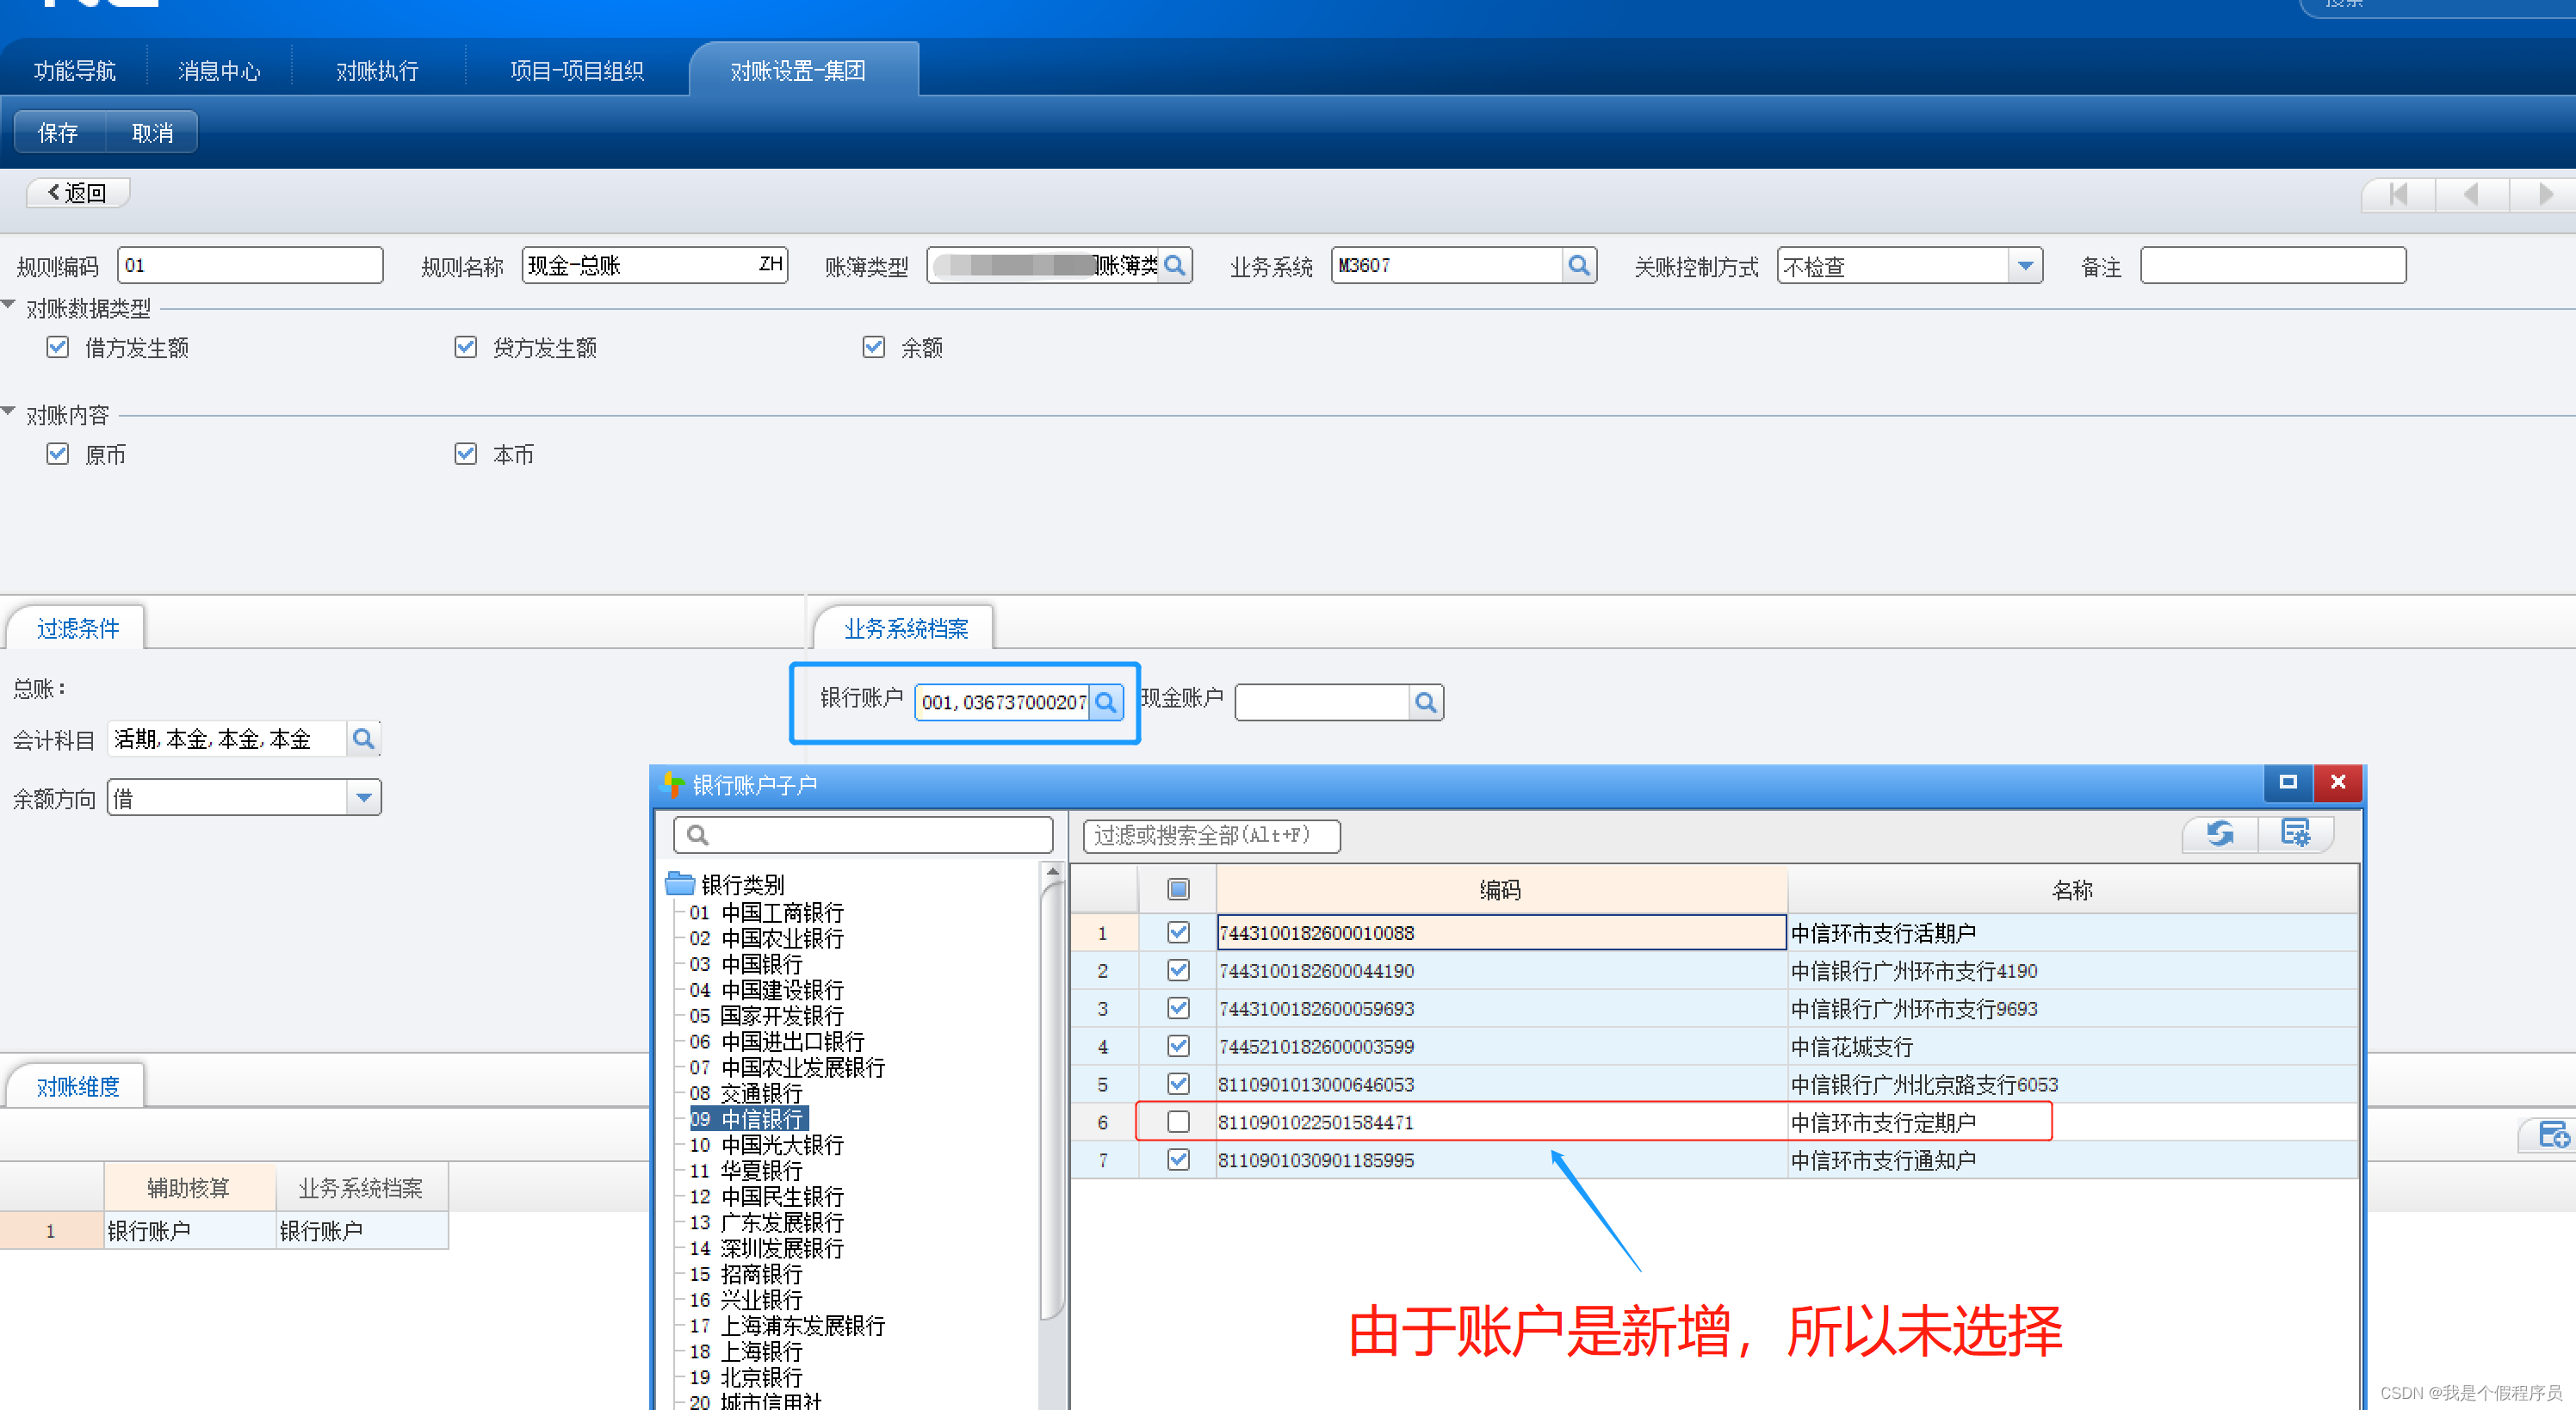Go to previous record navigation arrow

2471,194
